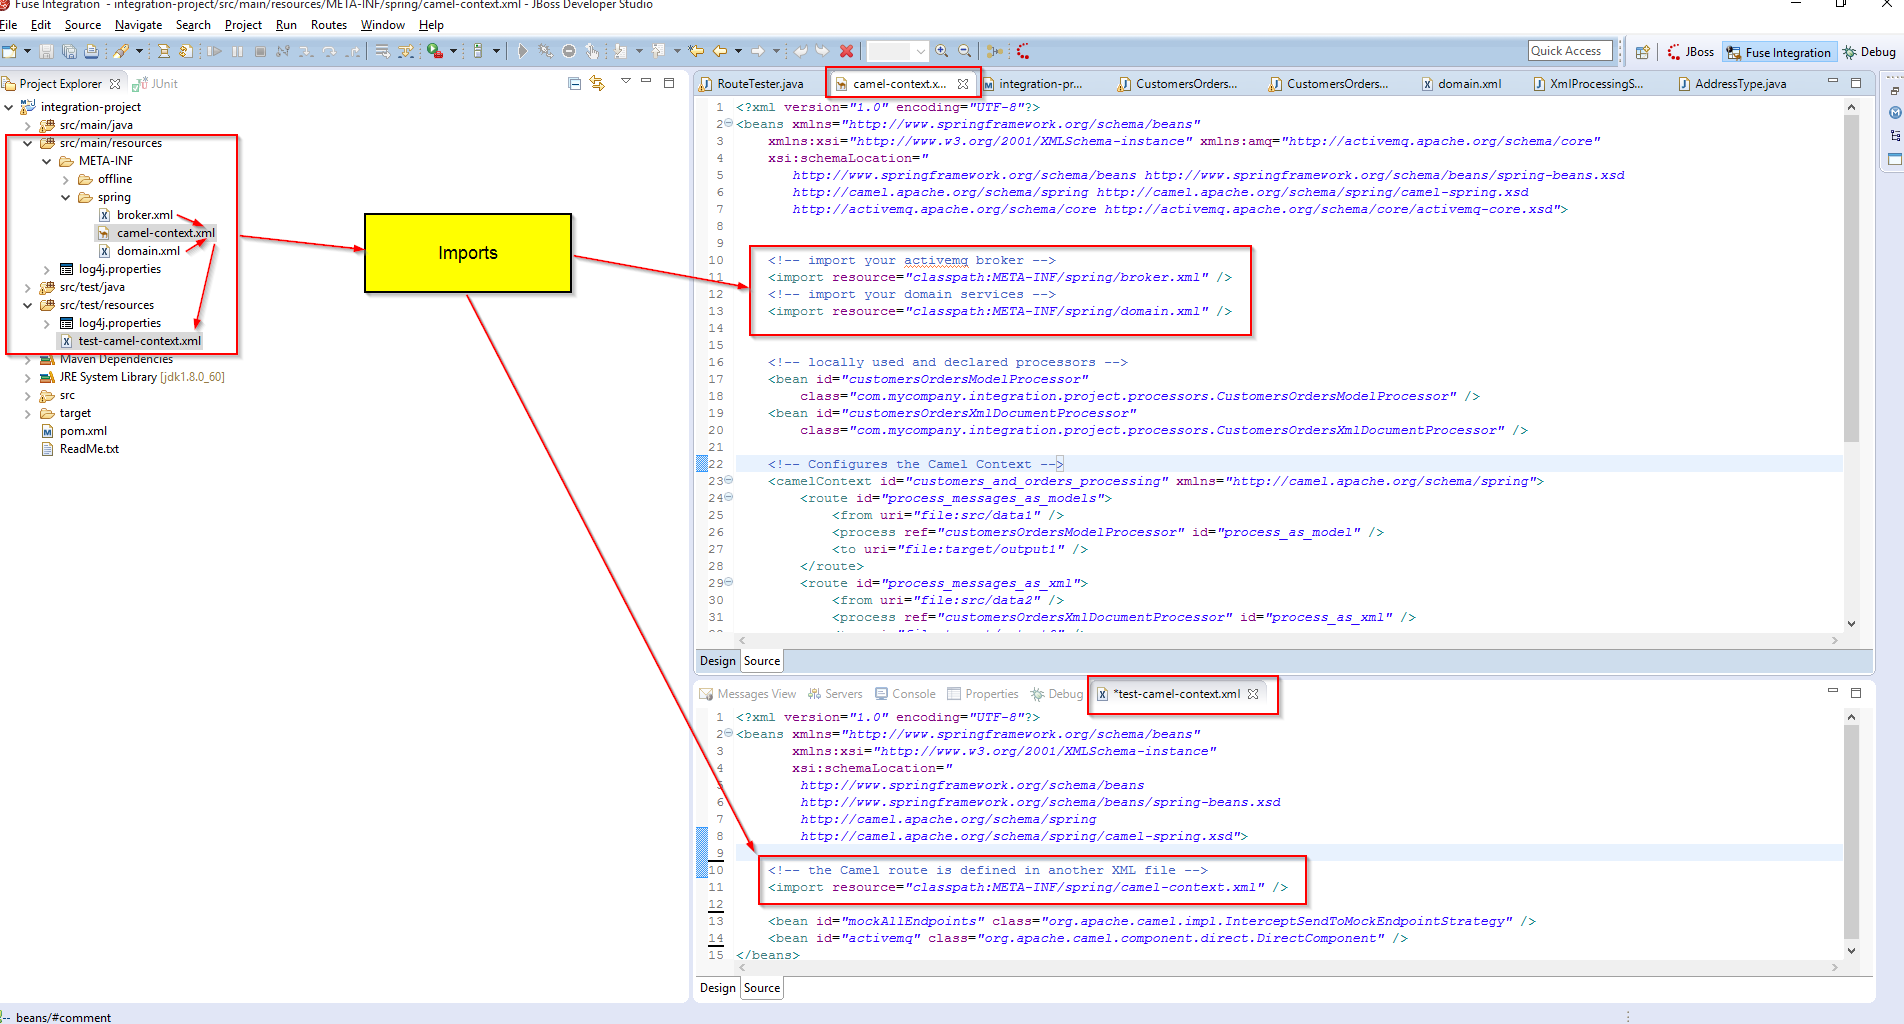This screenshot has width=1904, height=1024.
Task: Click the Print toolbar icon
Action: click(92, 51)
